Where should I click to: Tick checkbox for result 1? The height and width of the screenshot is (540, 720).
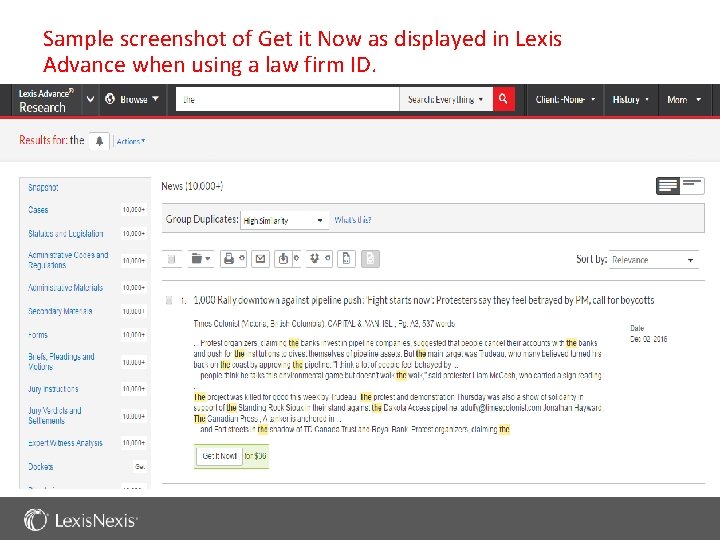[x=169, y=300]
